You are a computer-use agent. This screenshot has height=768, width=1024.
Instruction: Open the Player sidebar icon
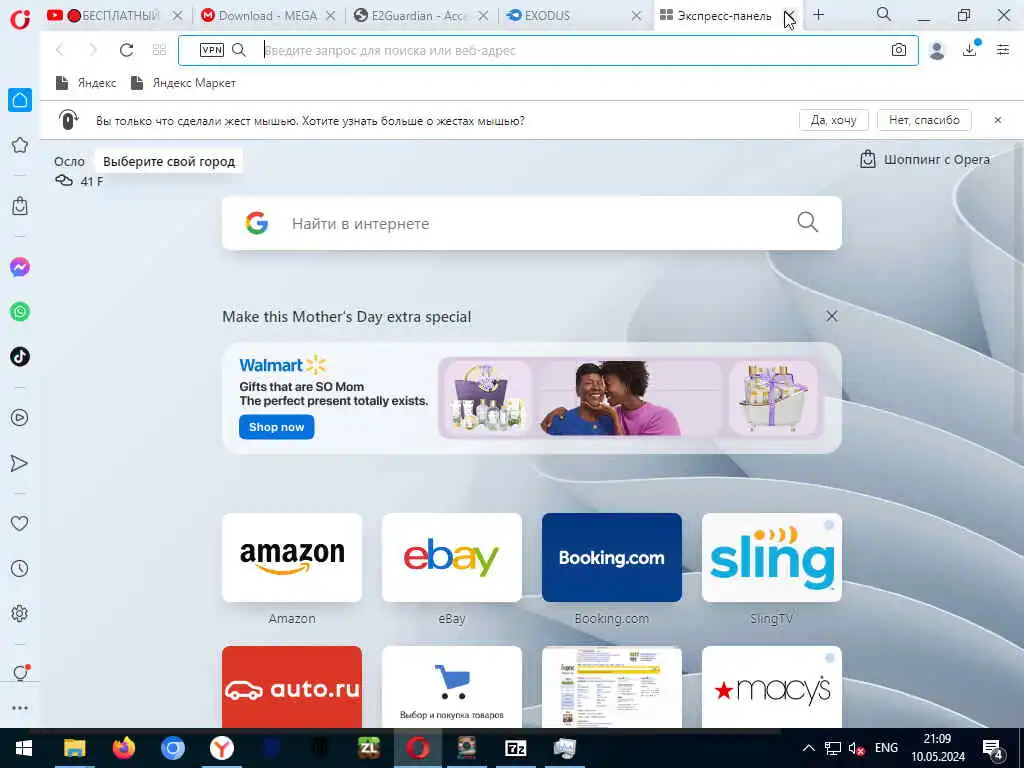20,417
